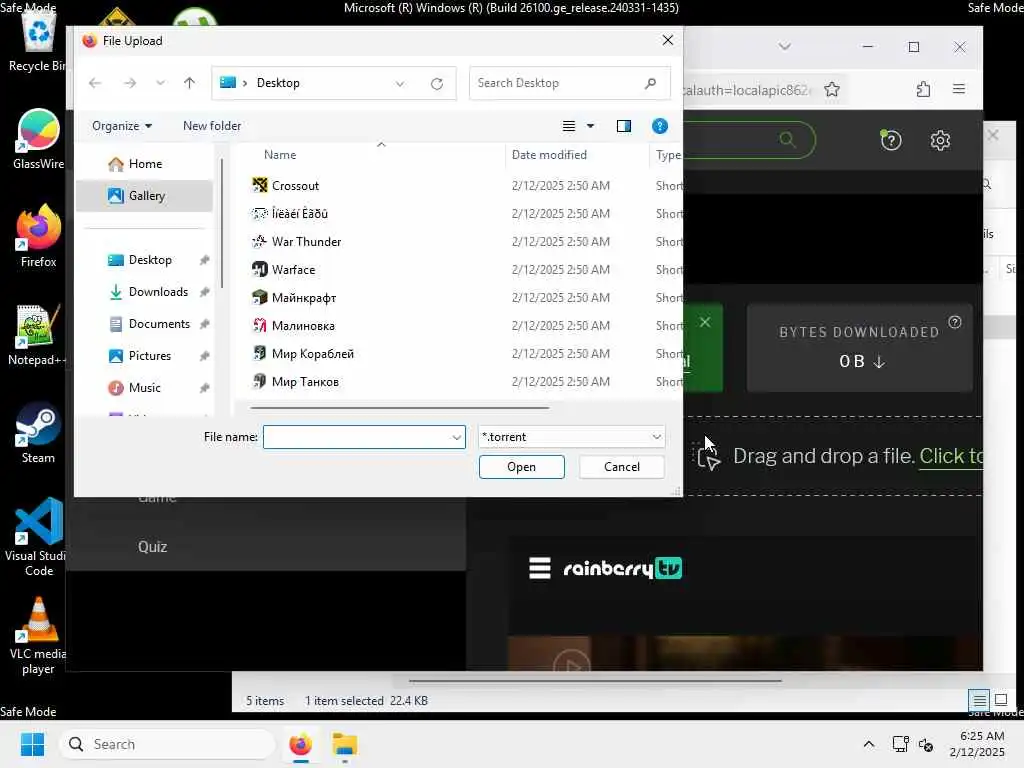
Task: Dismiss the green banner with its X
Action: (x=705, y=322)
